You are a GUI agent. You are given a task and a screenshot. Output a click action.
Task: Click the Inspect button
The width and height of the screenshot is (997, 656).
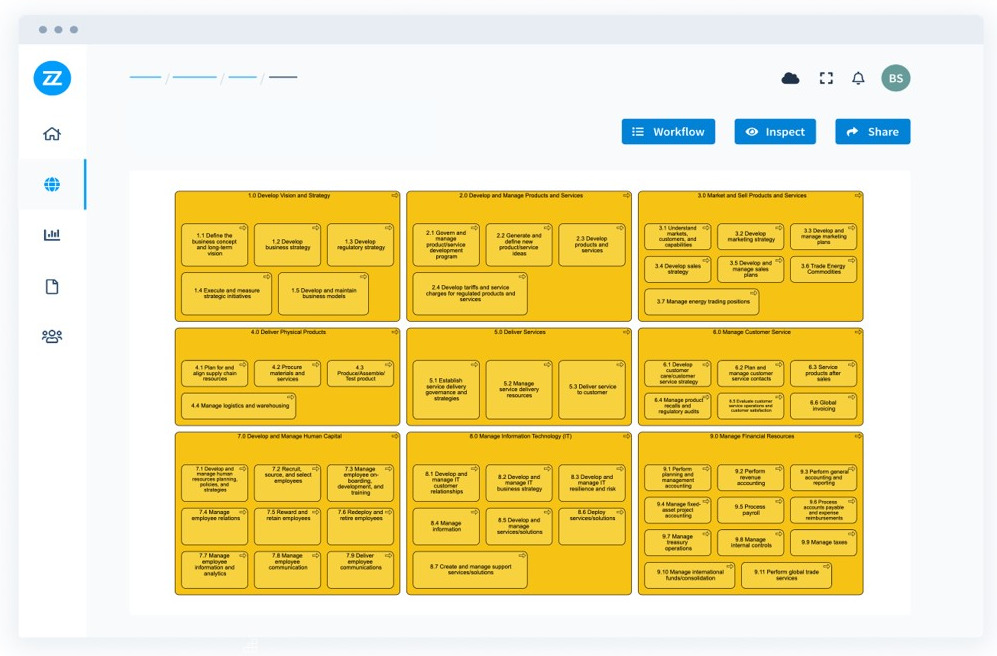pyautogui.click(x=775, y=132)
